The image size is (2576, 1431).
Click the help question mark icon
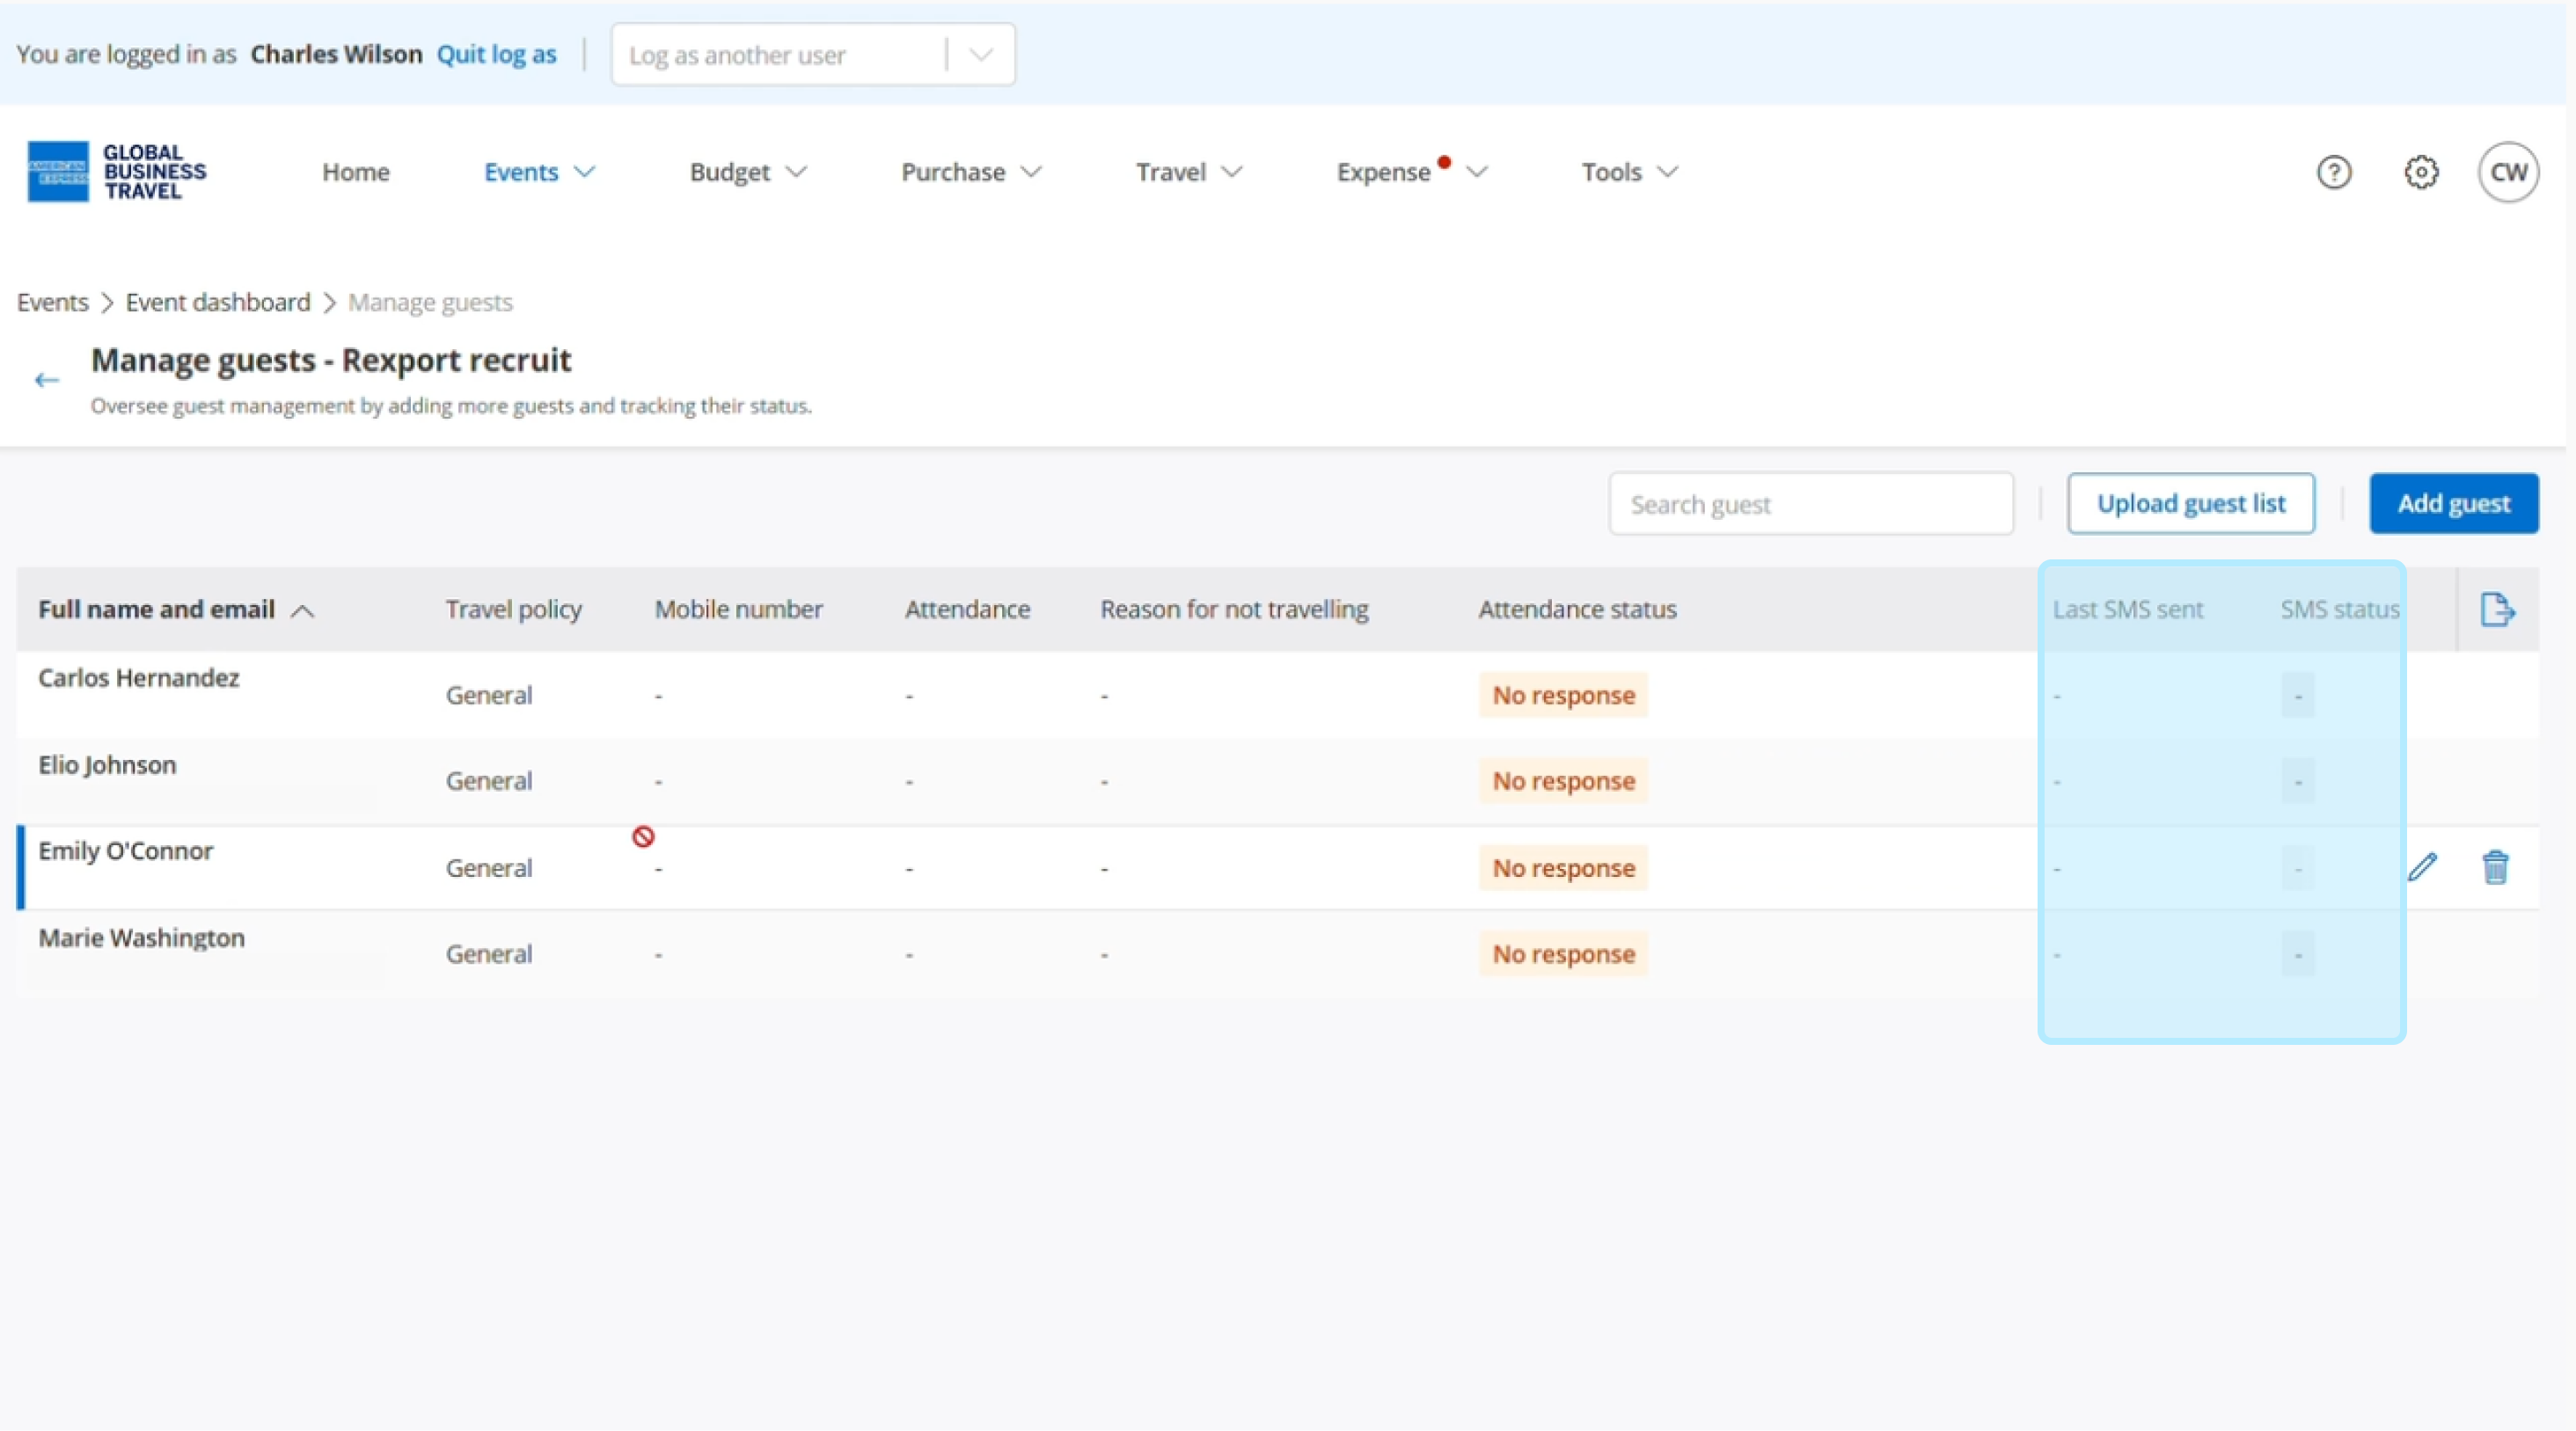click(2333, 172)
